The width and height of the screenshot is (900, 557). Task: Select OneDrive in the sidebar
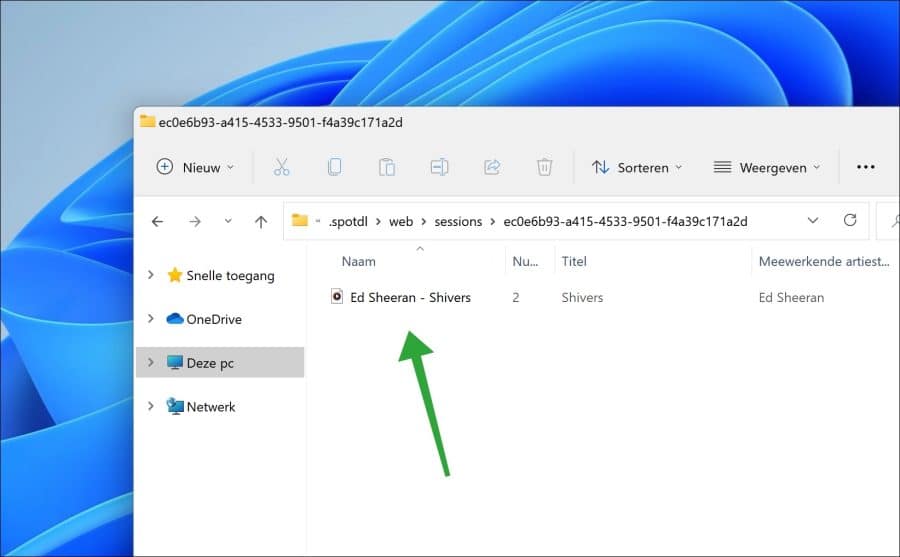pos(214,319)
